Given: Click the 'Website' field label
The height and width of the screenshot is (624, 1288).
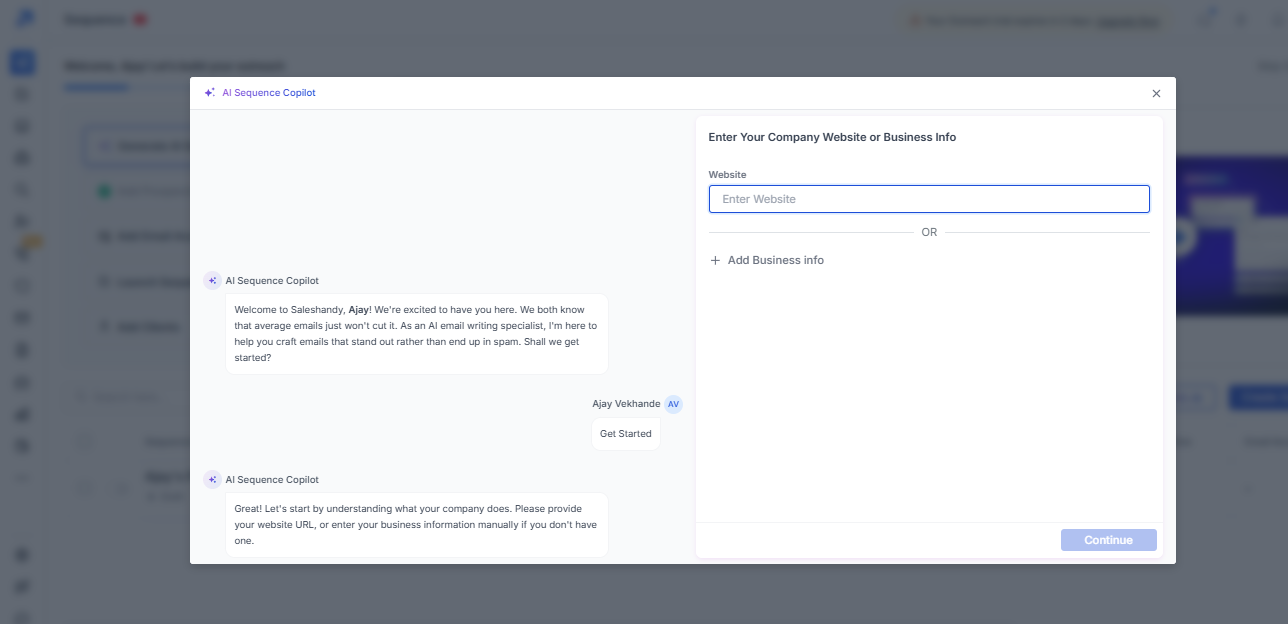Looking at the screenshot, I should 727,175.
